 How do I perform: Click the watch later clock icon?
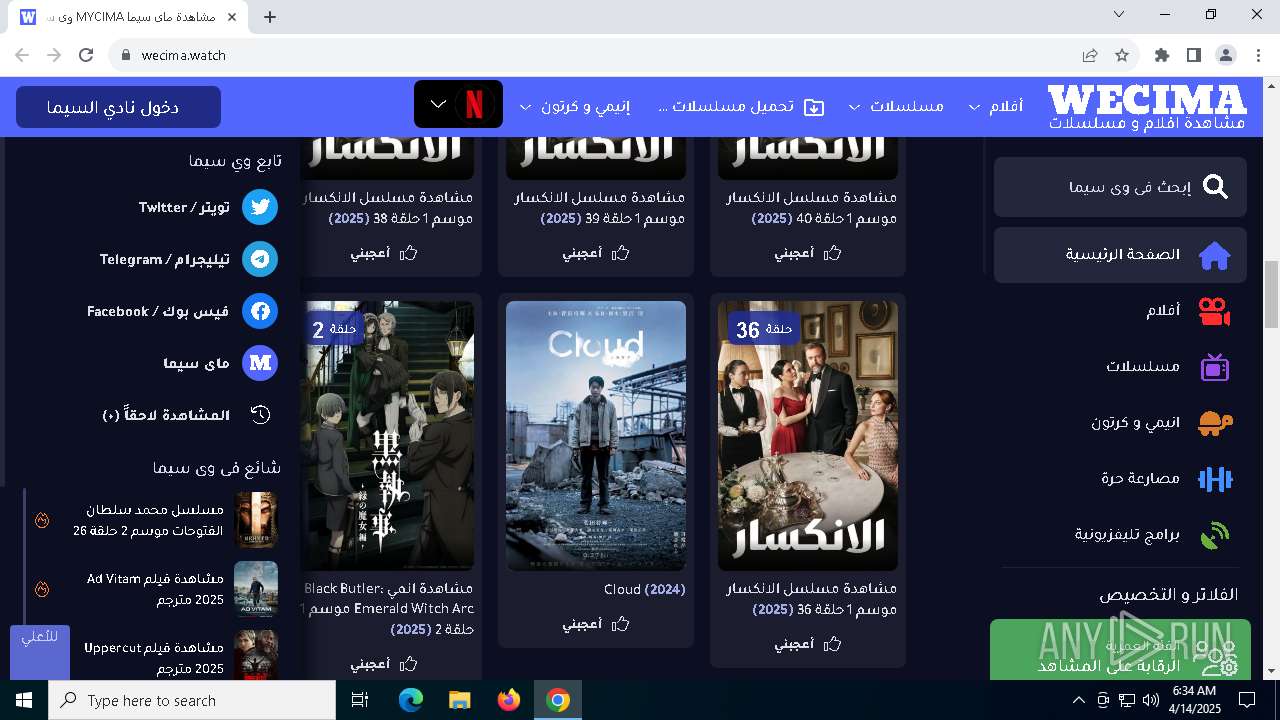(260, 415)
